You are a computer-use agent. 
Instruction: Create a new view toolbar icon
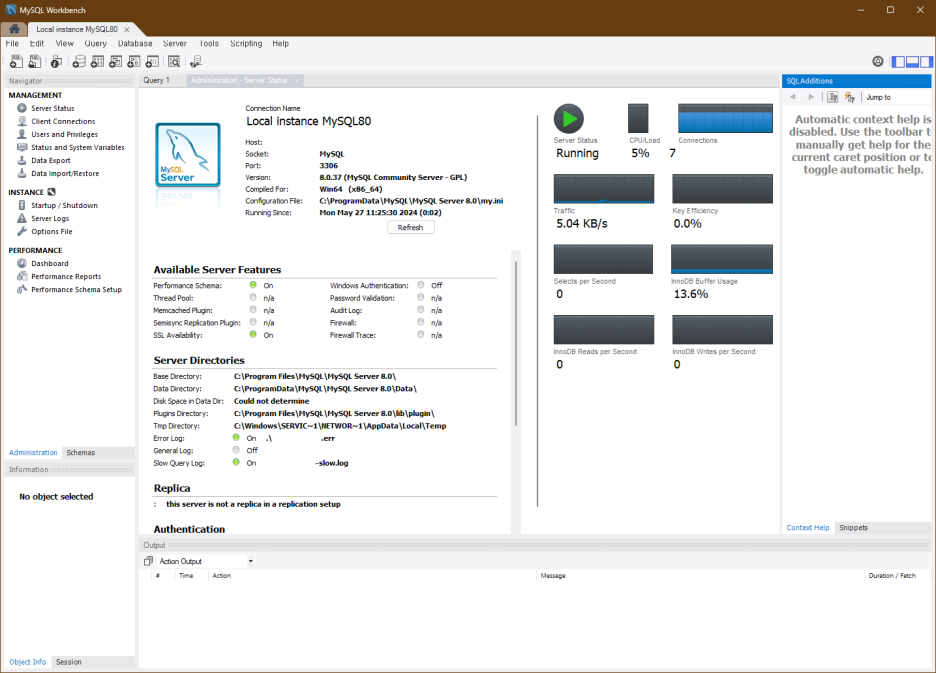click(x=116, y=61)
